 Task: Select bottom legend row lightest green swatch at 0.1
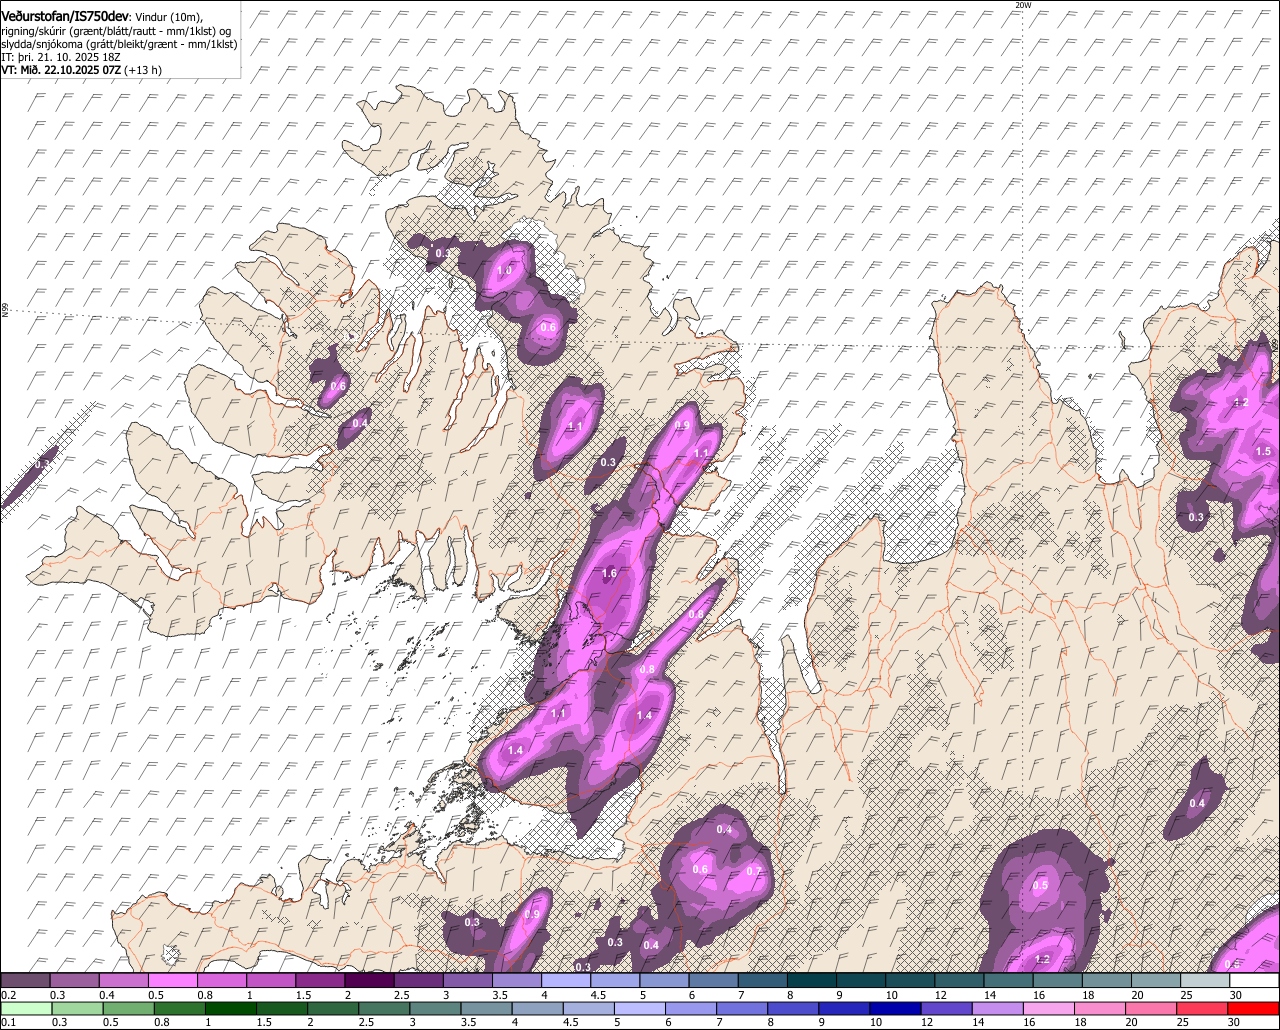pyautogui.click(x=26, y=1008)
